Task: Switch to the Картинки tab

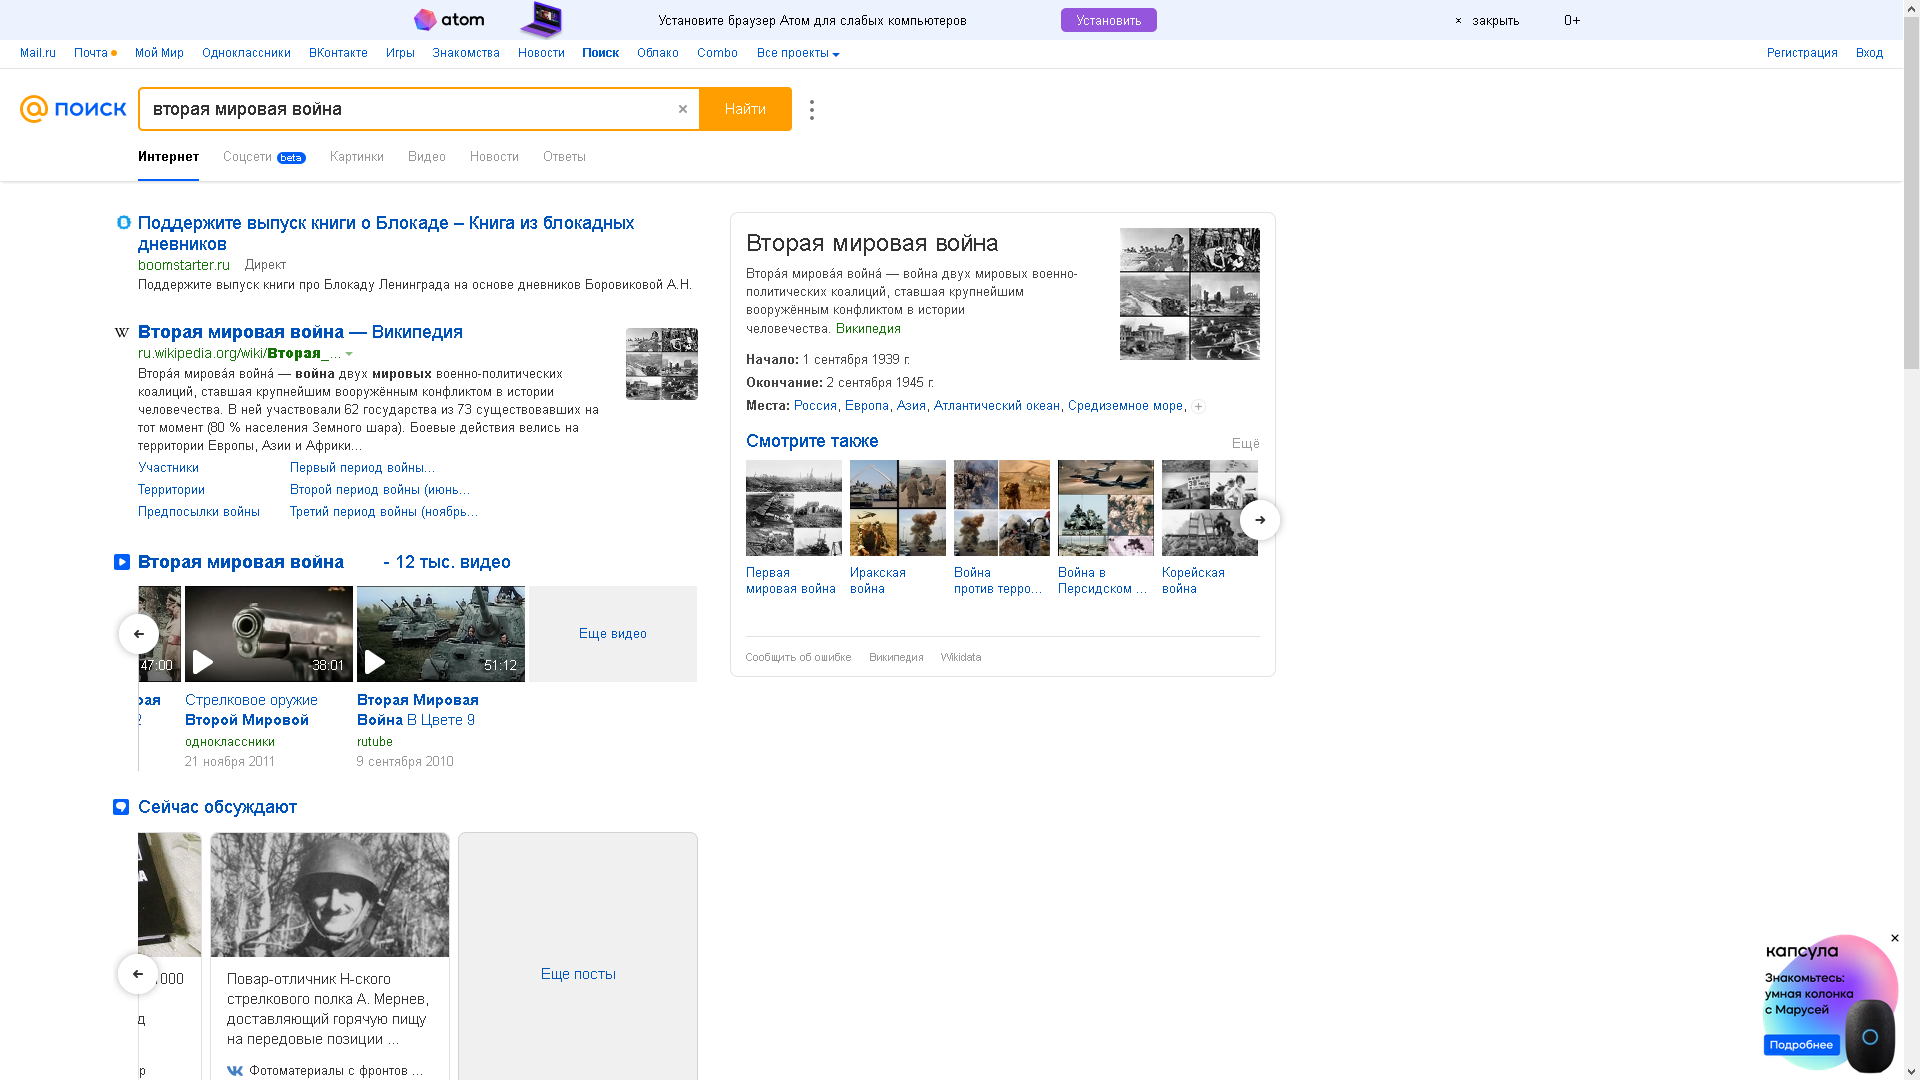Action: click(356, 157)
